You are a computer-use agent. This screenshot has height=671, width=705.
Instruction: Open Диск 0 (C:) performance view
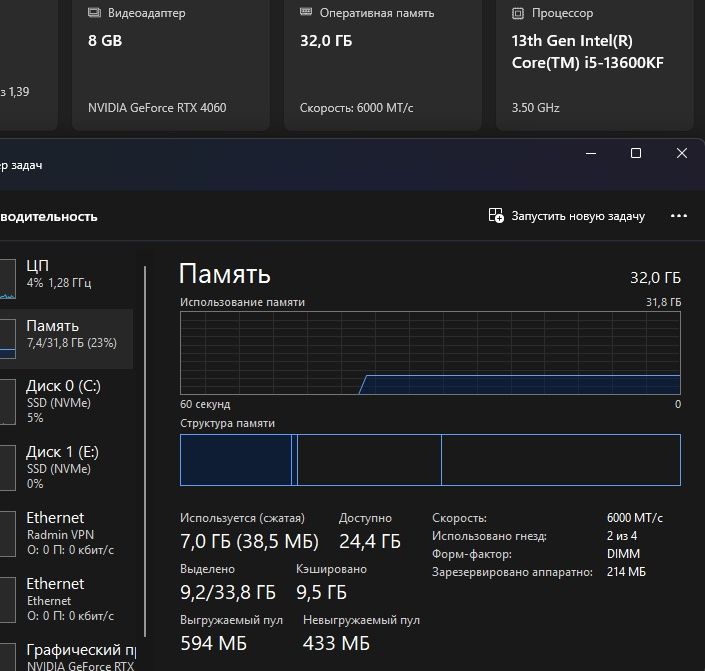67,401
